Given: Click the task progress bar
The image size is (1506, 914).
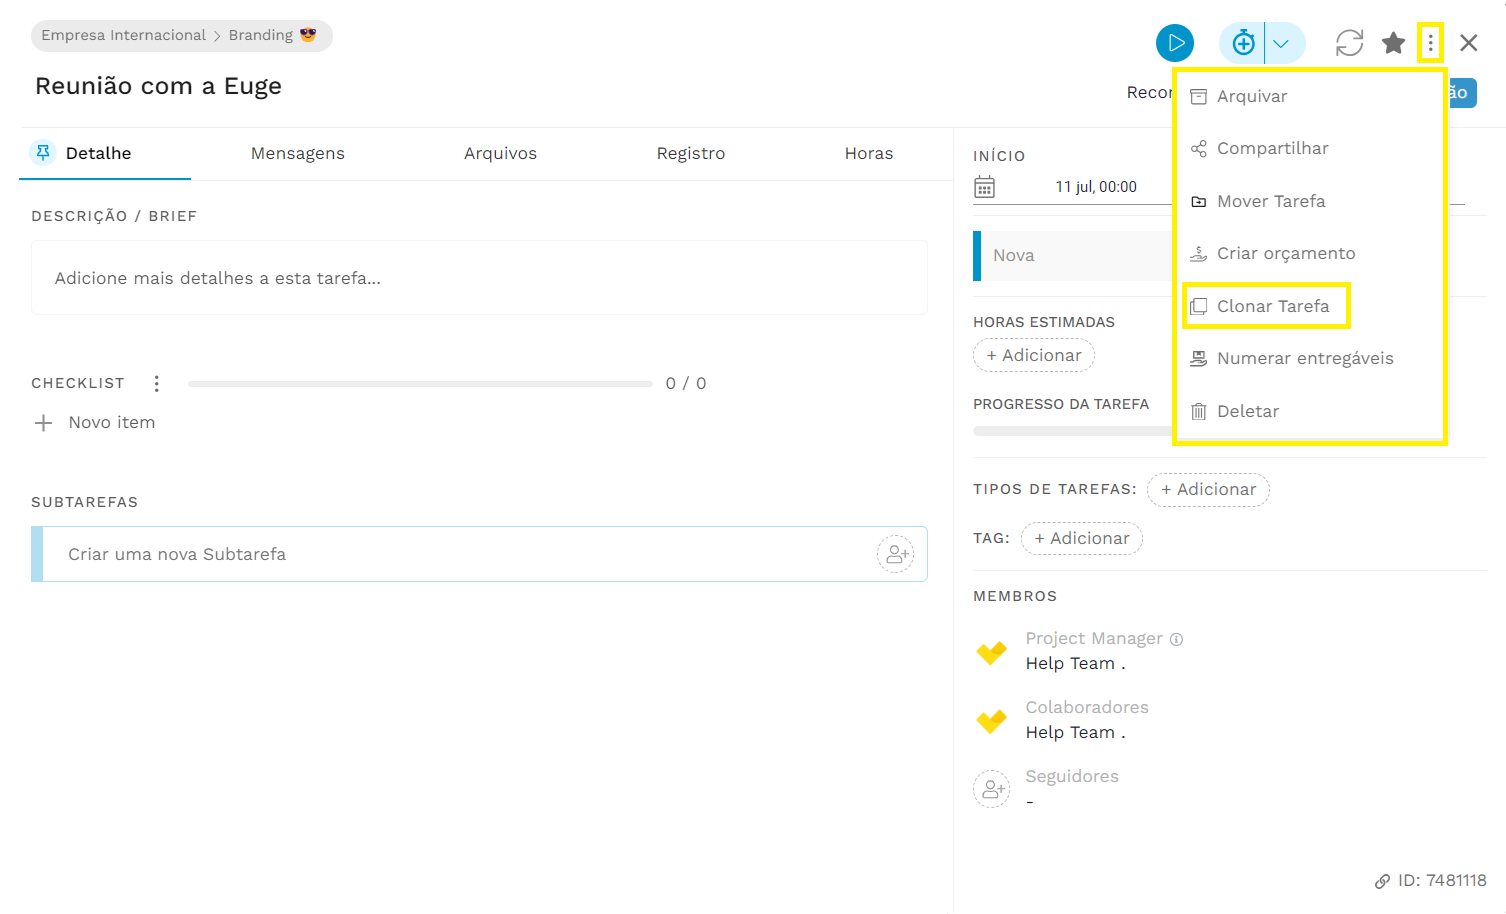Looking at the screenshot, I should (x=1073, y=431).
